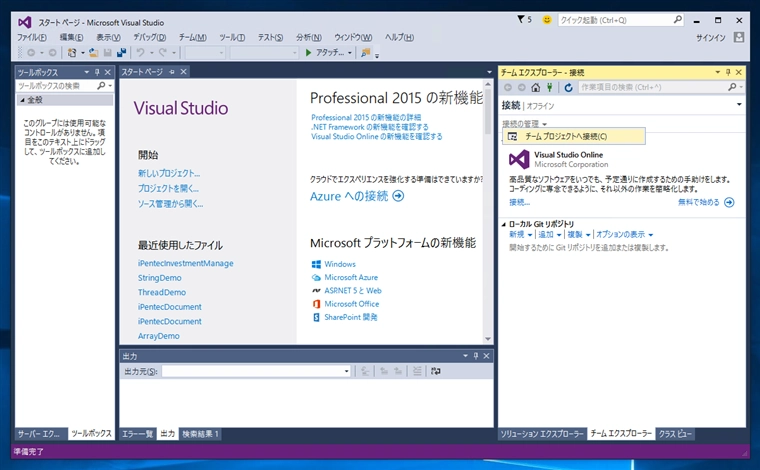Open the 分析(N) menu
This screenshot has height=470, width=760.
[309, 37]
